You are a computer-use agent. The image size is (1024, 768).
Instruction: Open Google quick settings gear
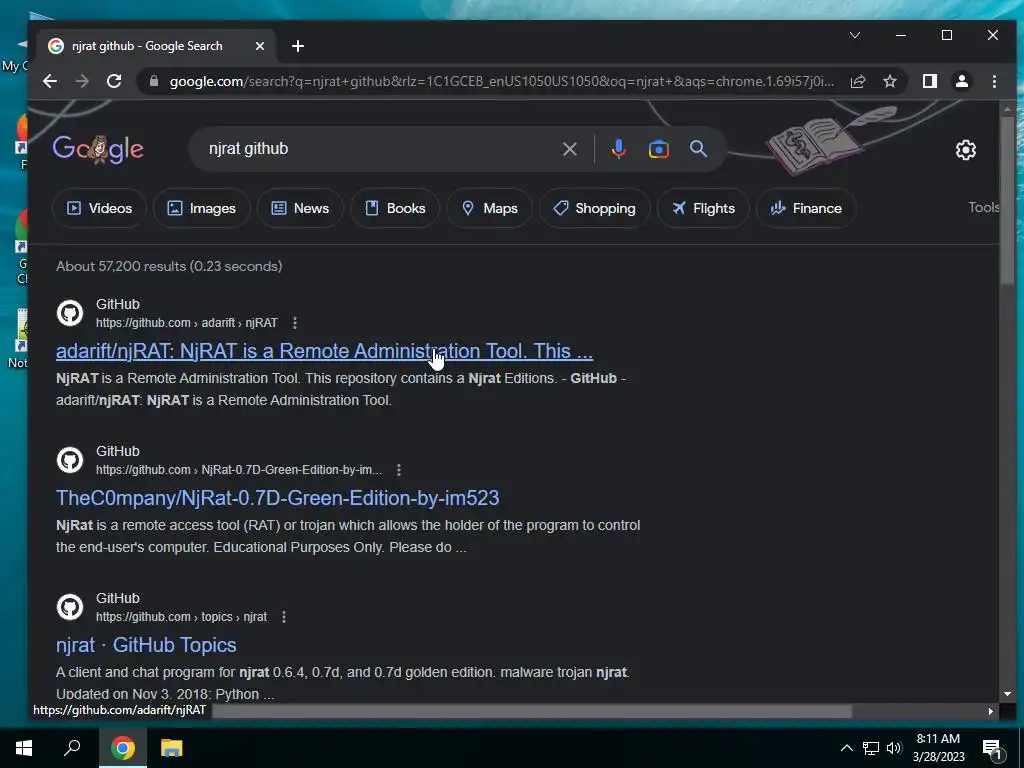coord(965,150)
